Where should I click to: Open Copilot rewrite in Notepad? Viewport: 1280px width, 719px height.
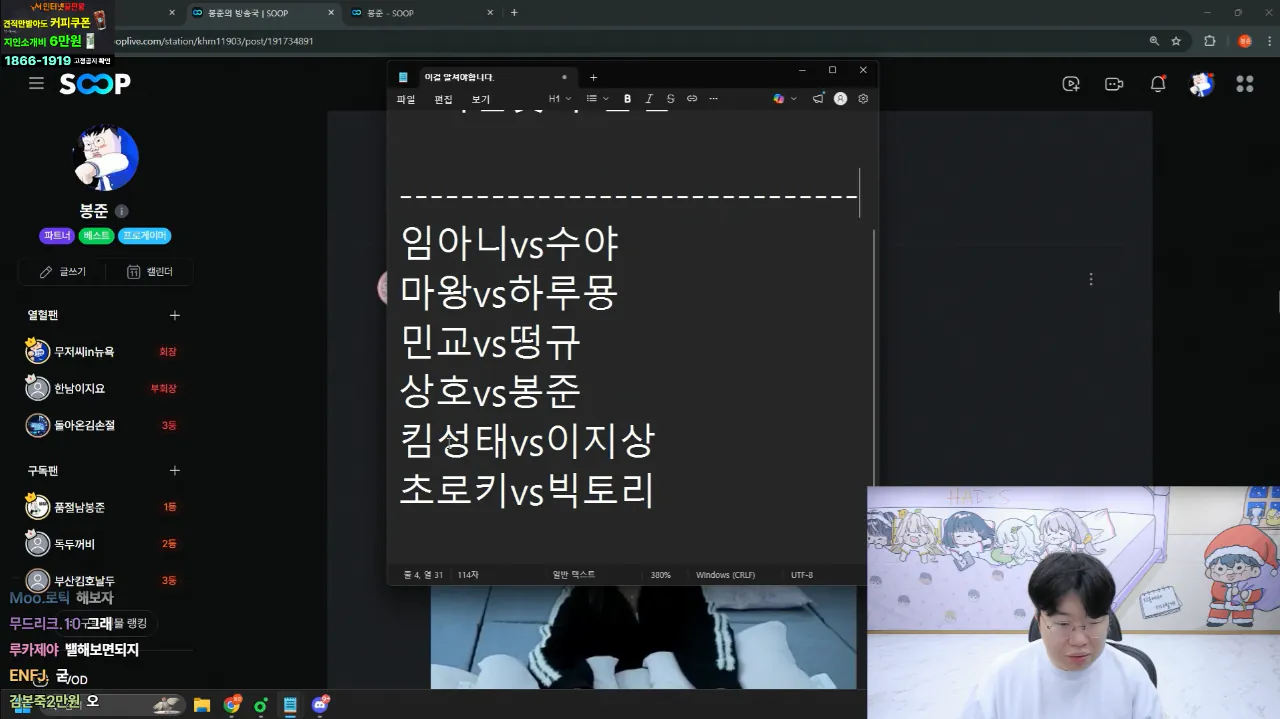778,98
